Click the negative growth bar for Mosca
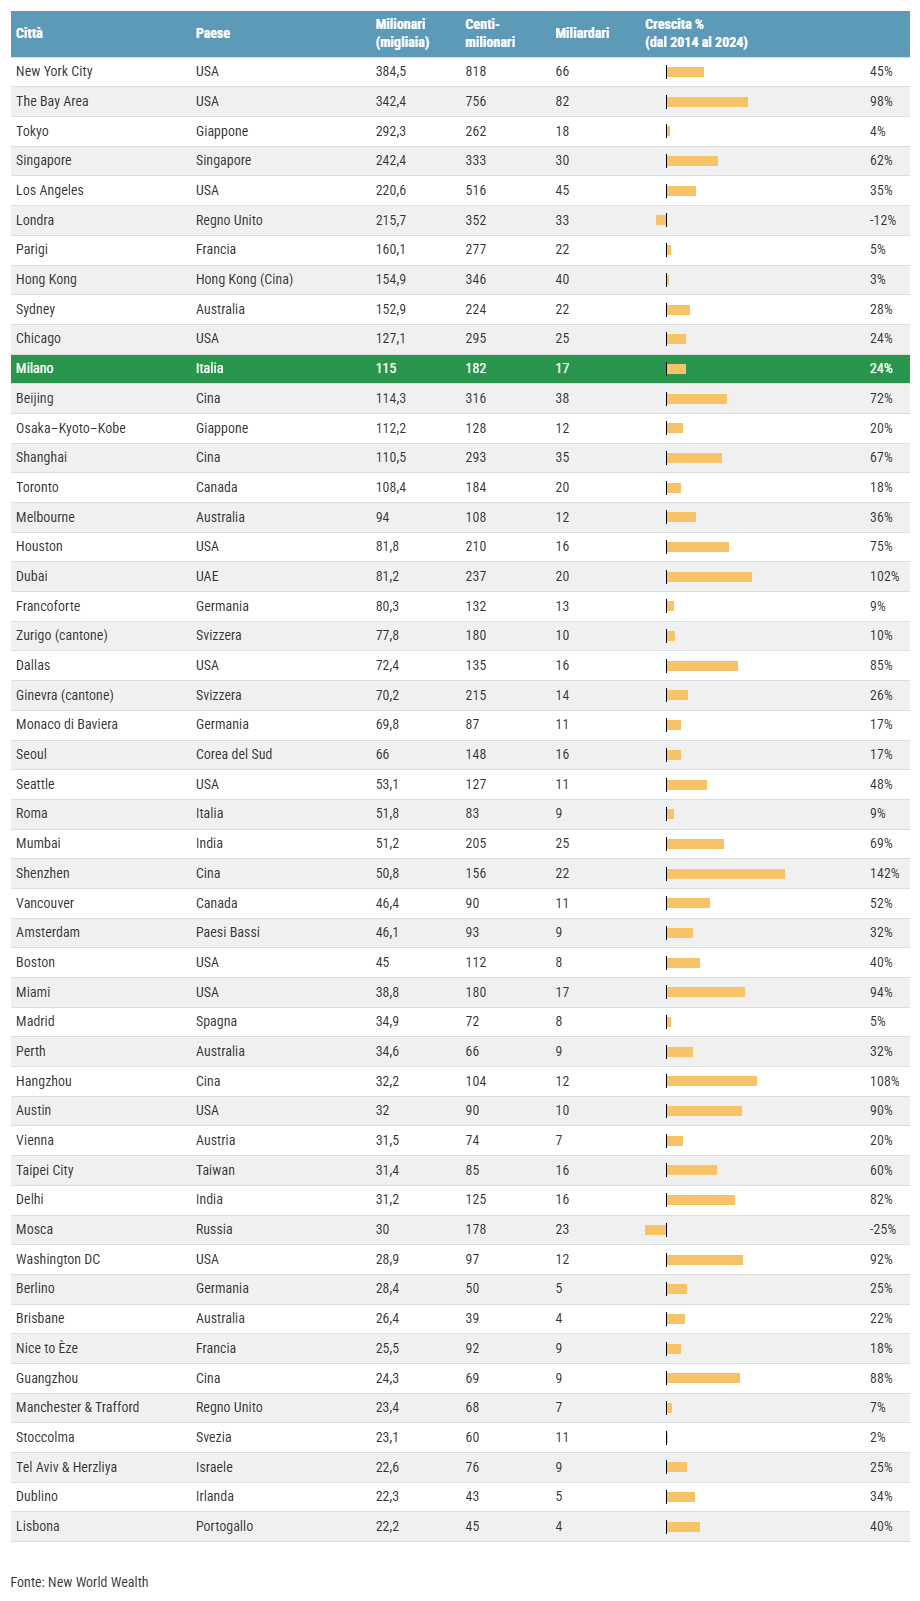 (x=655, y=1230)
